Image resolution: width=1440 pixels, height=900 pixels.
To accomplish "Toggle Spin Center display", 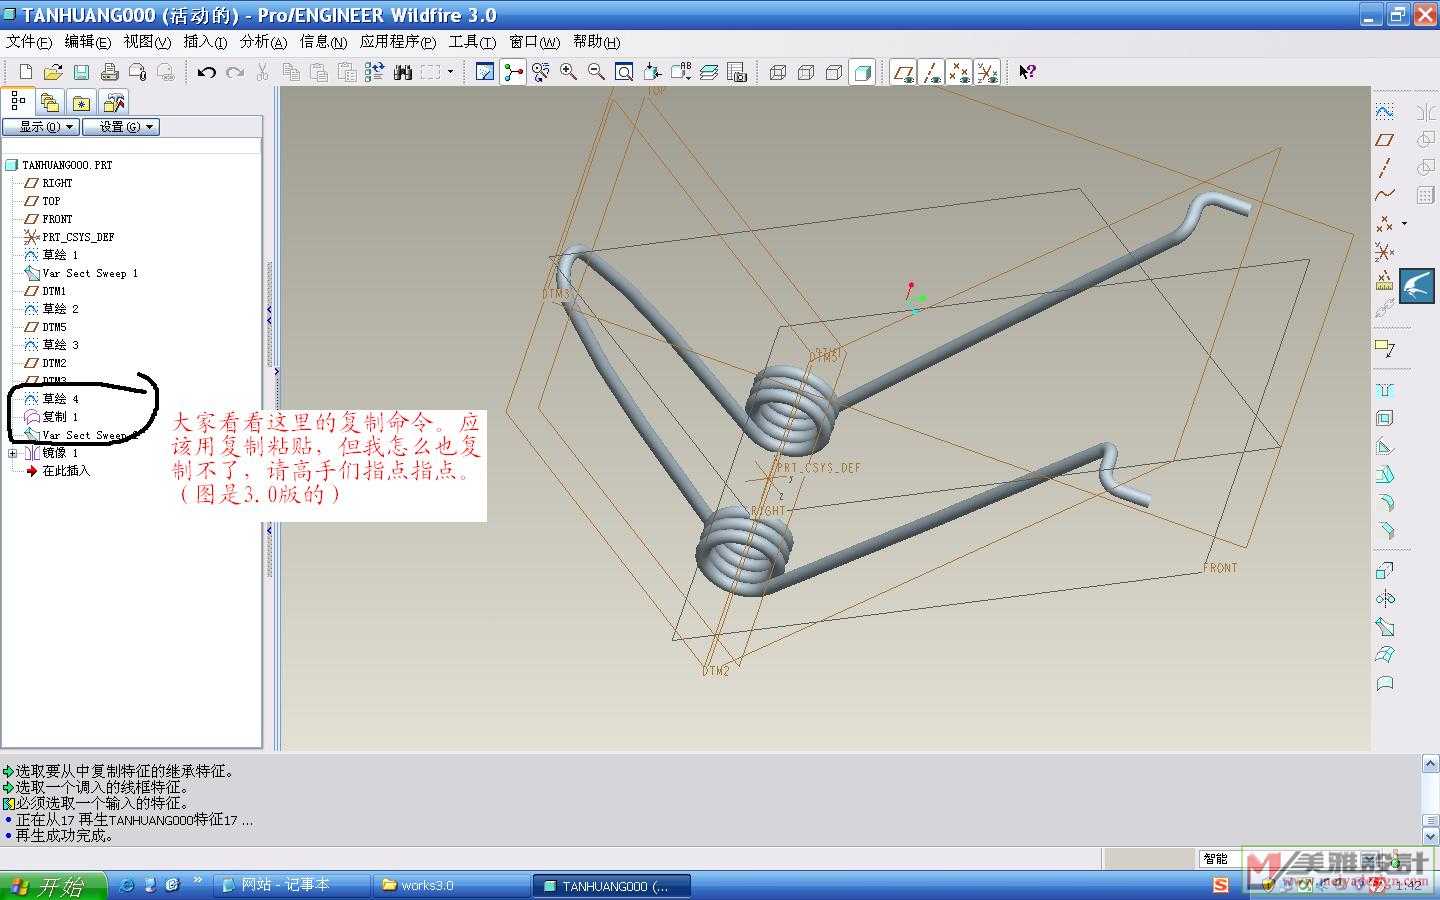I will point(513,72).
